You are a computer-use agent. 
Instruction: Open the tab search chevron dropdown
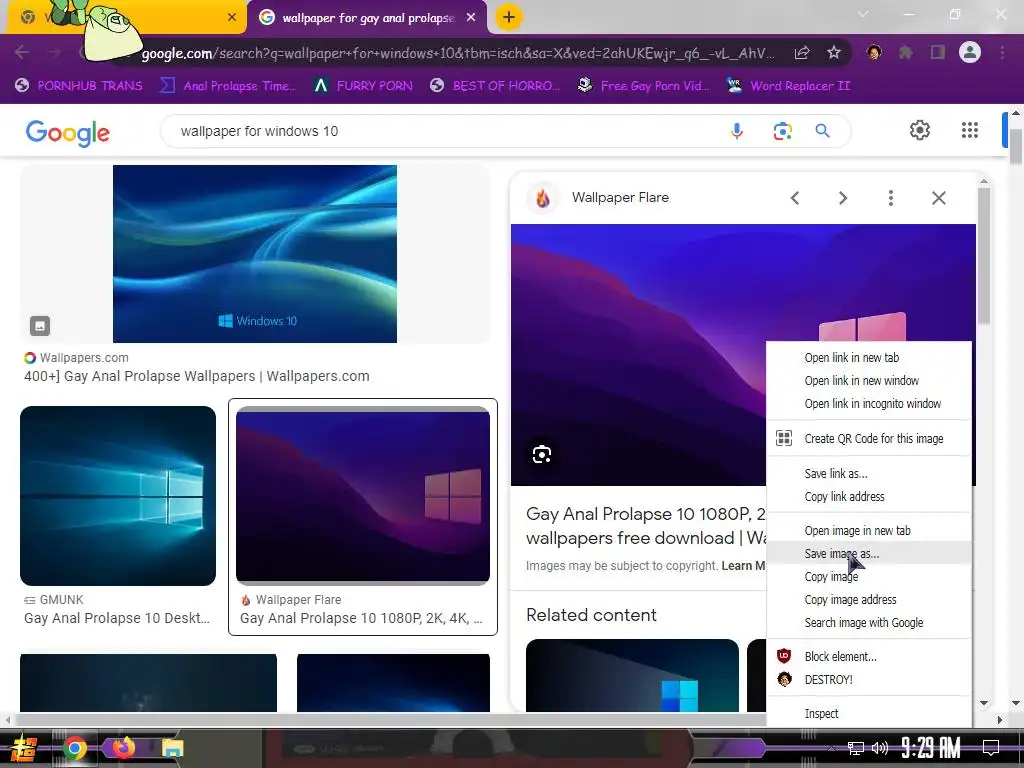pyautogui.click(x=863, y=14)
